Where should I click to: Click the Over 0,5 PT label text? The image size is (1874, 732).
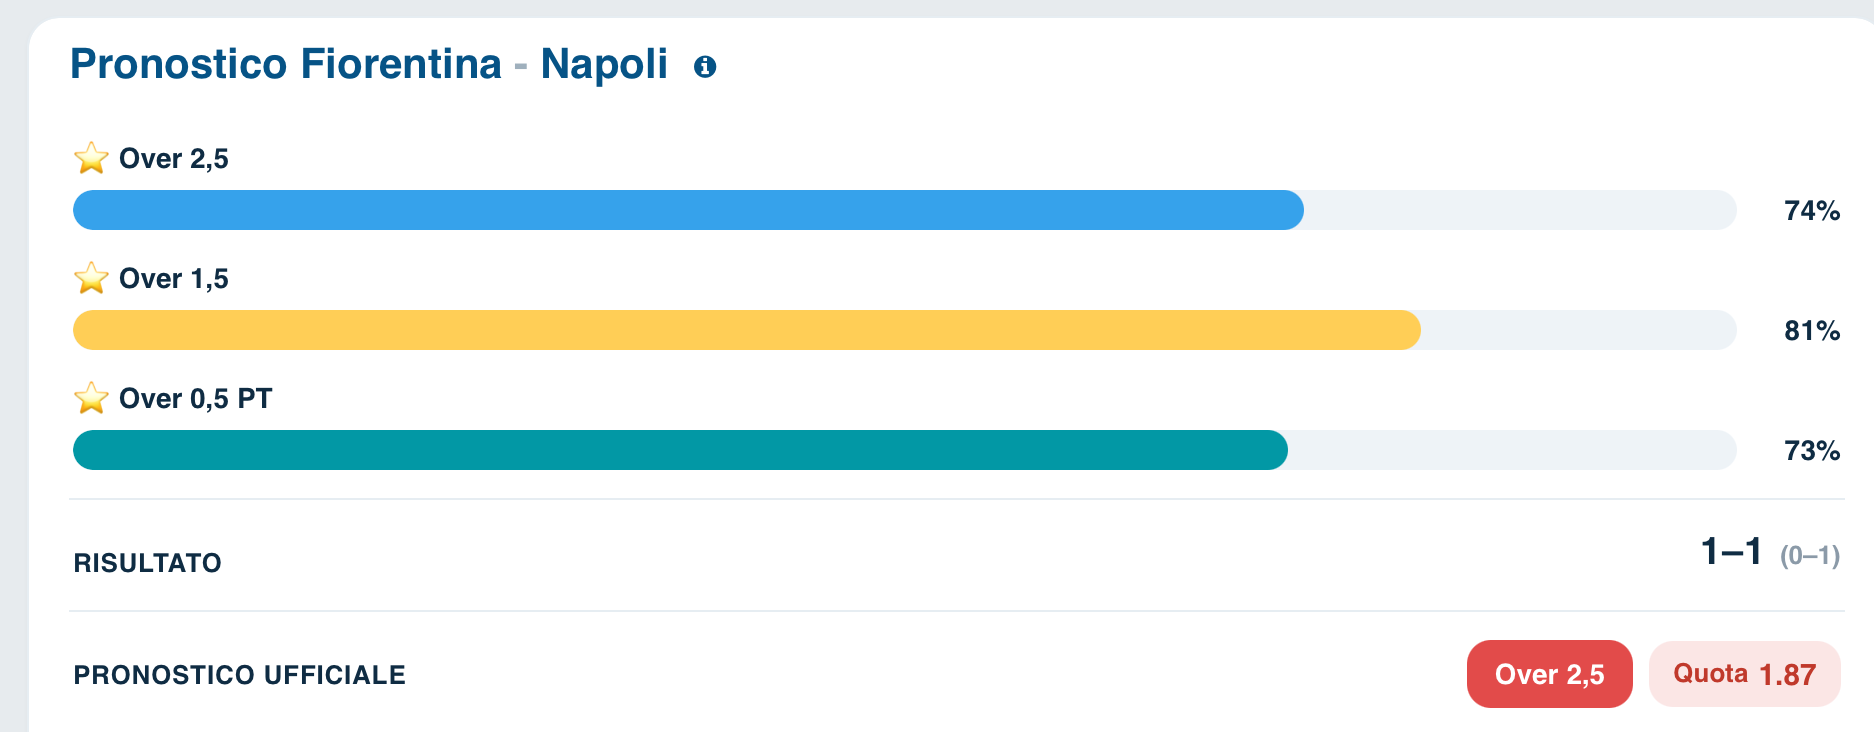point(196,399)
